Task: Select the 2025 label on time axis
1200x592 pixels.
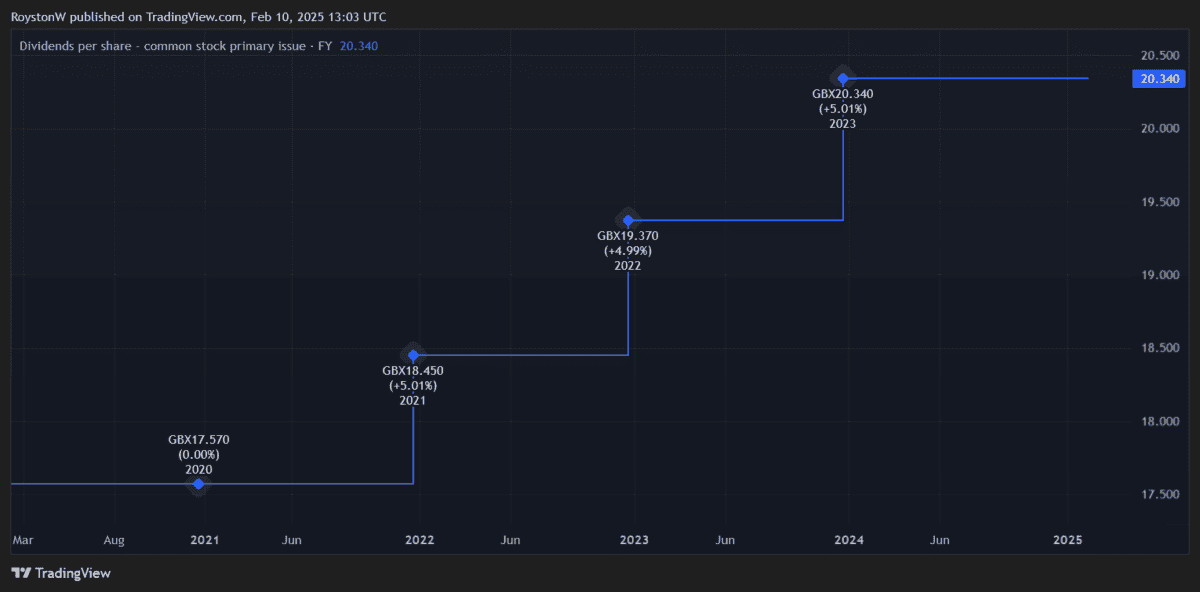Action: [x=1068, y=540]
